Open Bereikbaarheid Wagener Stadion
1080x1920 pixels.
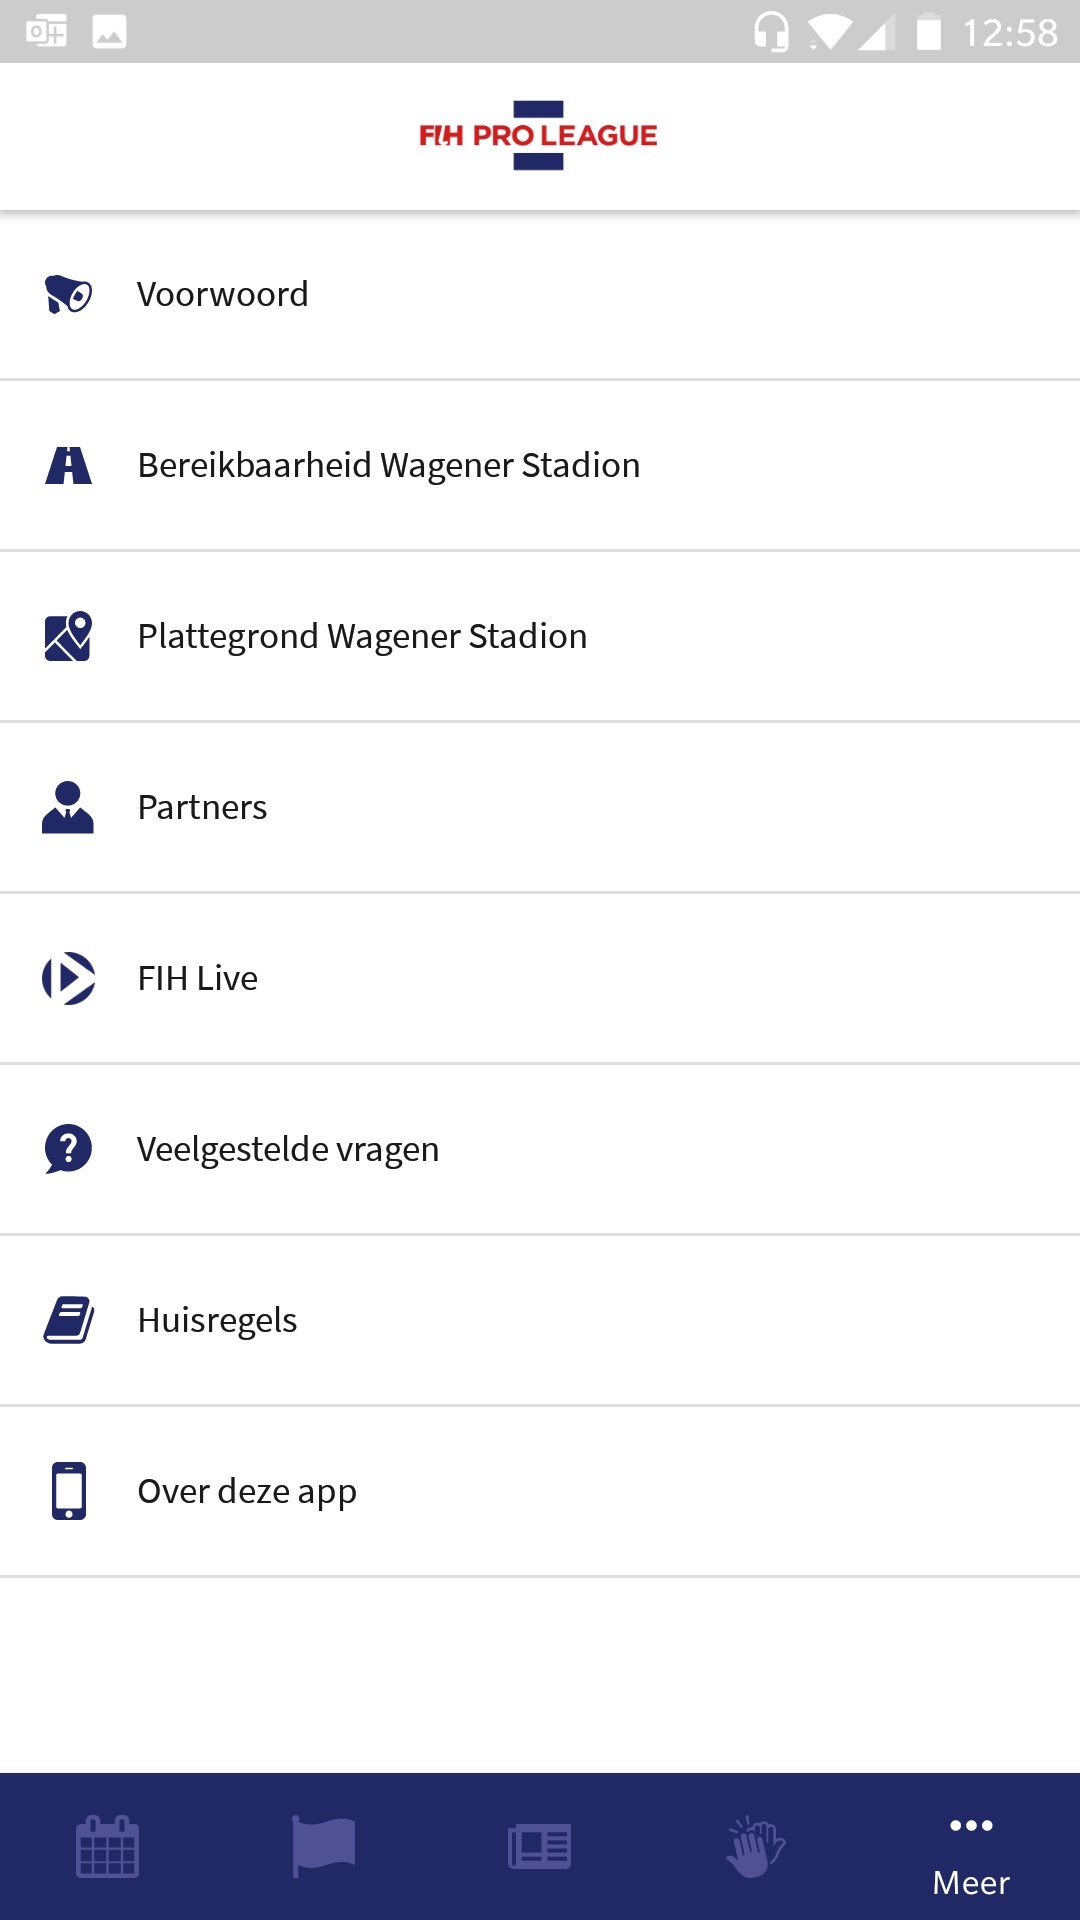click(x=388, y=465)
